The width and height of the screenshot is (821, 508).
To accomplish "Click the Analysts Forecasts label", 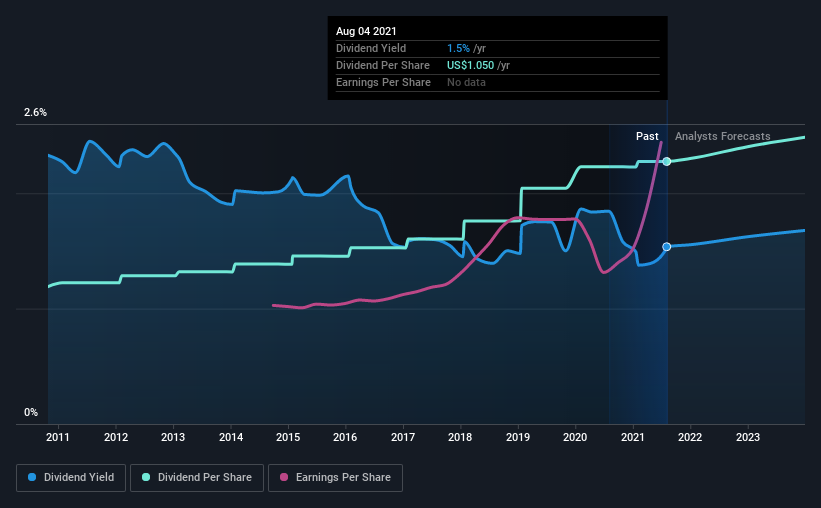I will (723, 136).
